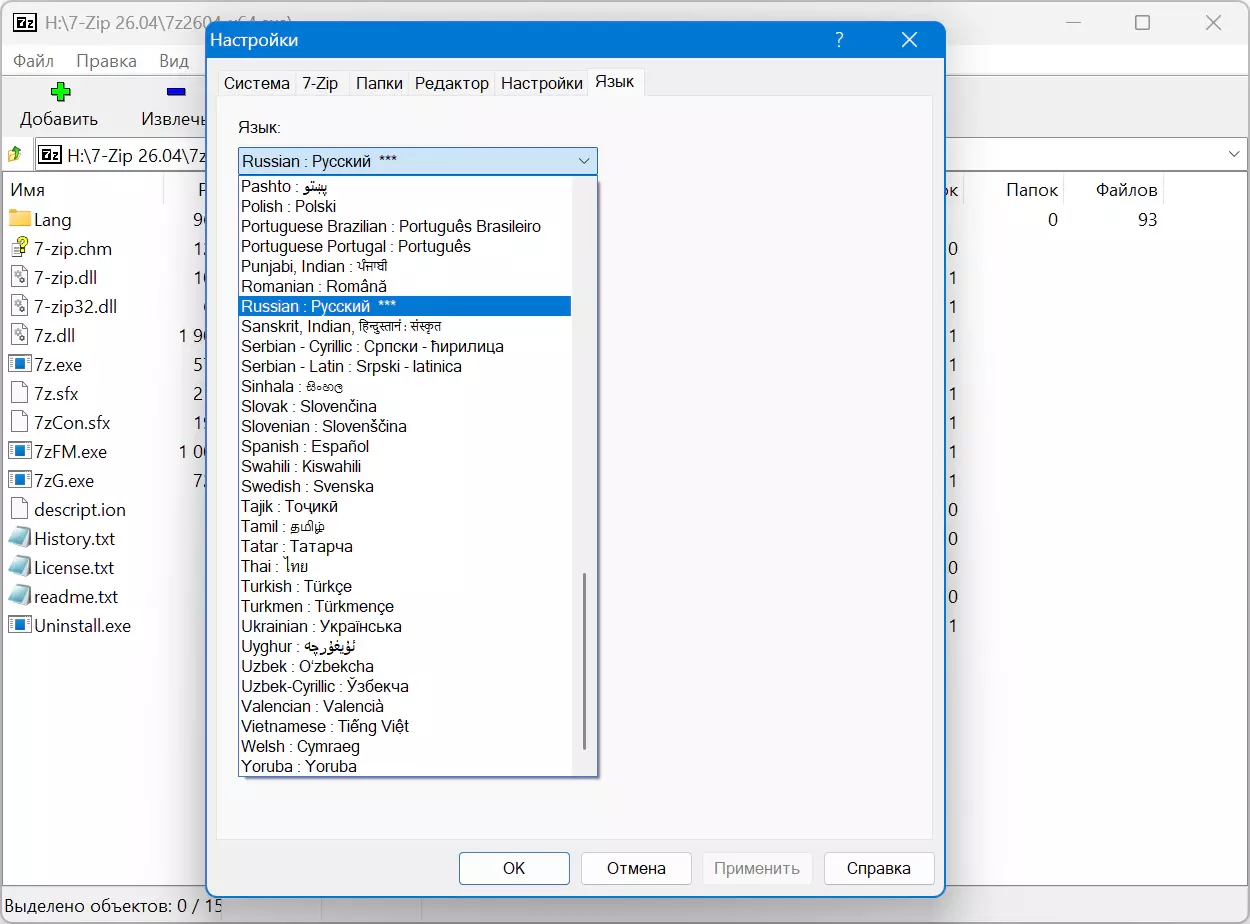Choose Romanian : Română language
Image resolution: width=1250 pixels, height=924 pixels.
[x=405, y=286]
